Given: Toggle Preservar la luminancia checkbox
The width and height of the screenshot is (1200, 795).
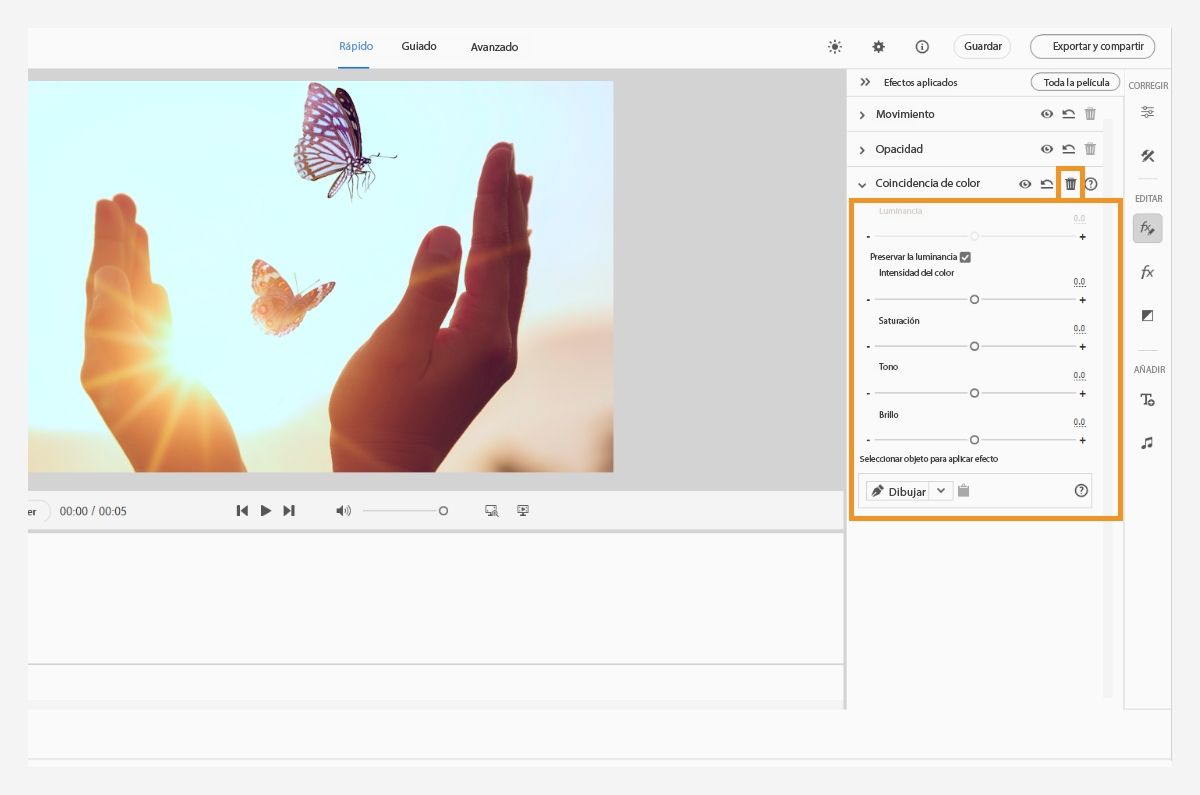Looking at the screenshot, I should point(965,257).
